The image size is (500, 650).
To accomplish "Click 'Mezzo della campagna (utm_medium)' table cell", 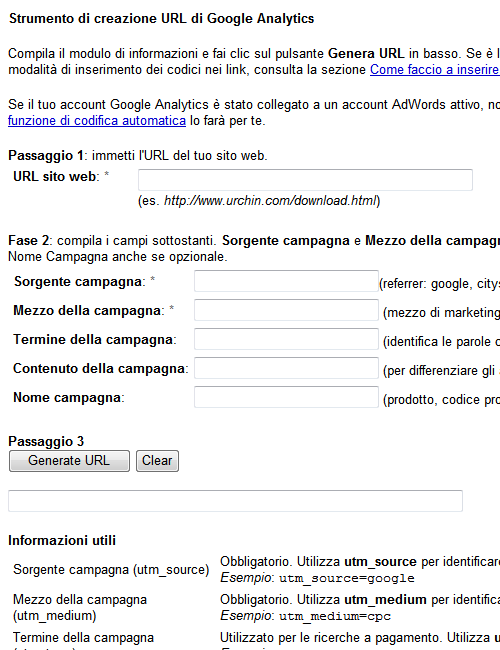I will tap(80, 607).
